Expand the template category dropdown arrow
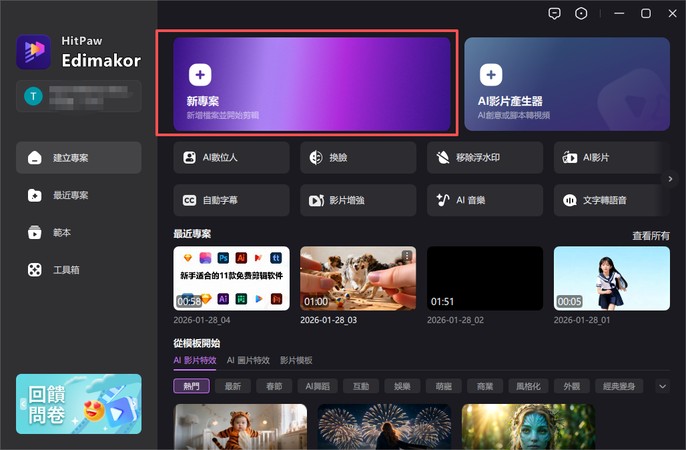 (662, 386)
